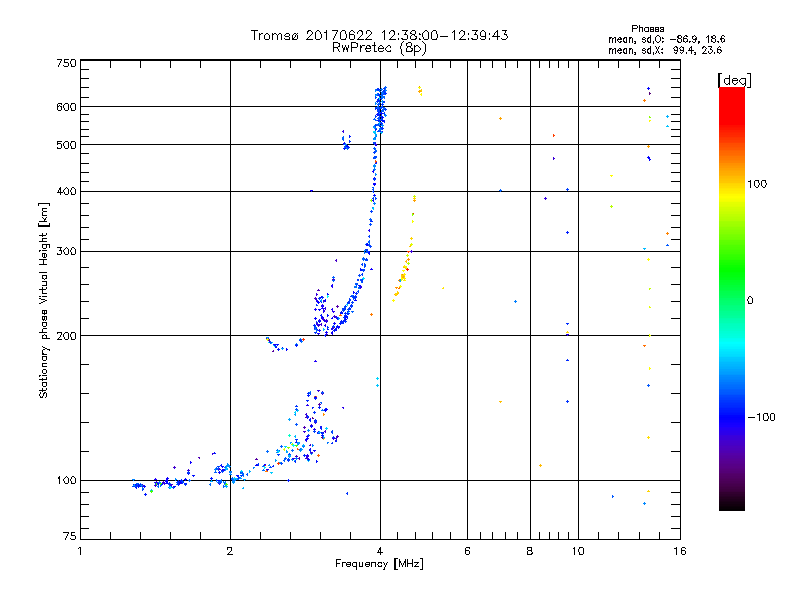
Task: Click the 'mean, sd,X: 99.4, 23.6' line
Action: pyautogui.click(x=665, y=50)
